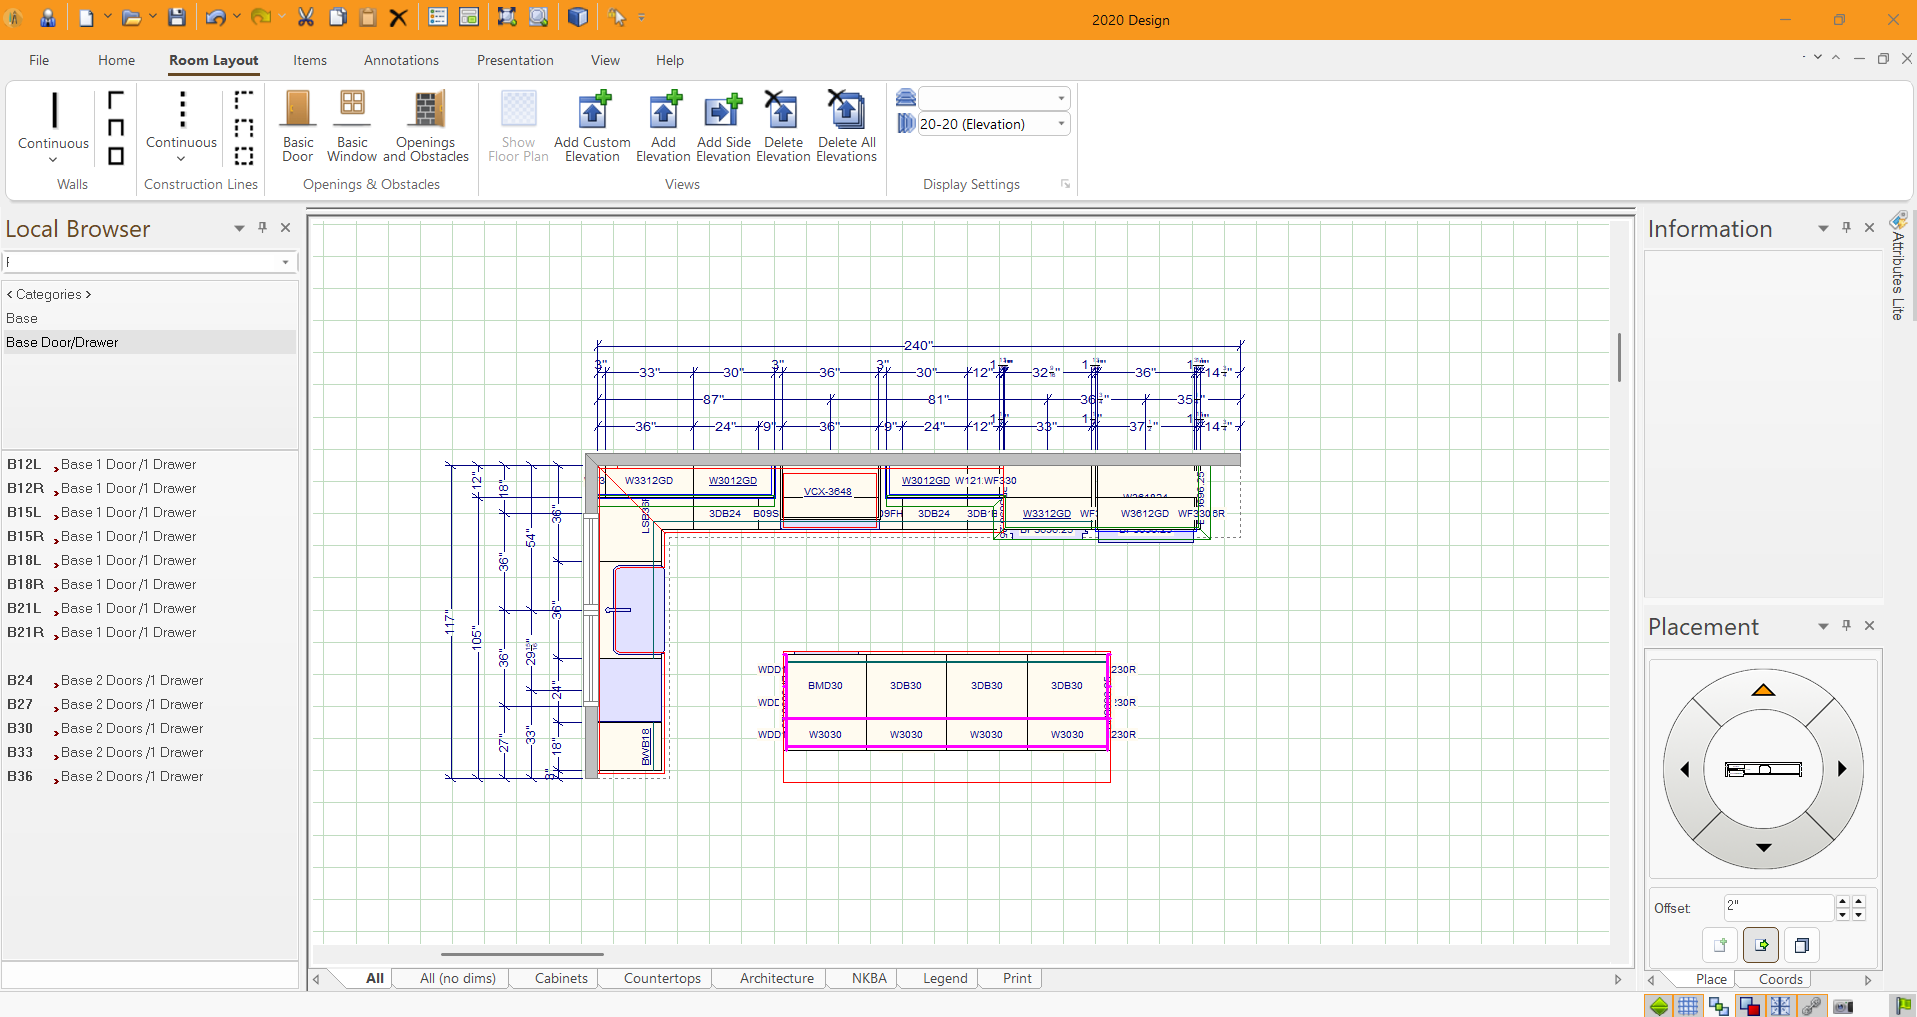Switch to Countertops view tab
Image resolution: width=1917 pixels, height=1017 pixels.
[x=662, y=978]
